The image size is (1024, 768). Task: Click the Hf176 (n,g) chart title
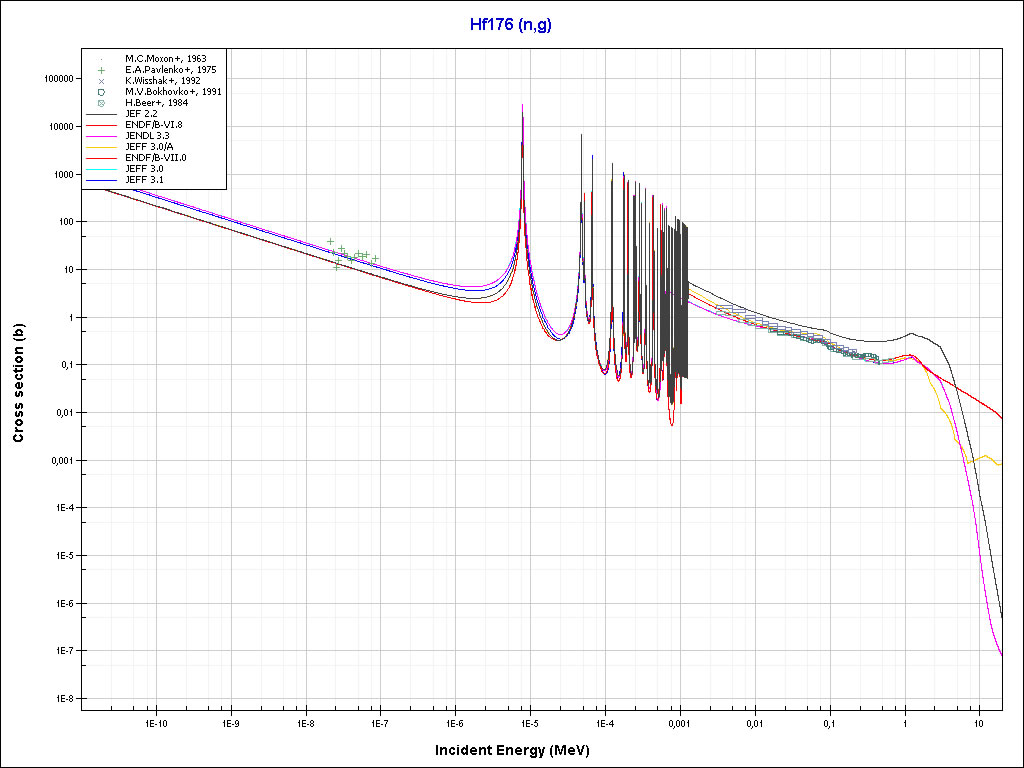(x=511, y=25)
